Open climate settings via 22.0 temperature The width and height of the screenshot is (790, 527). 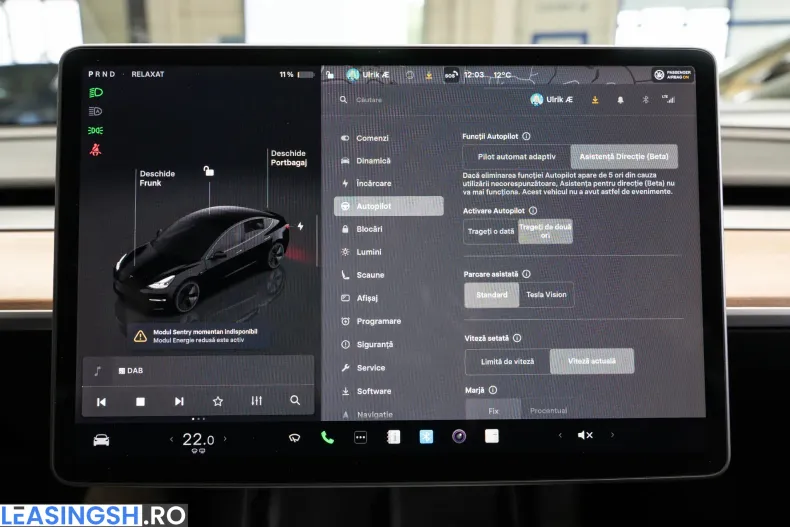pos(198,440)
